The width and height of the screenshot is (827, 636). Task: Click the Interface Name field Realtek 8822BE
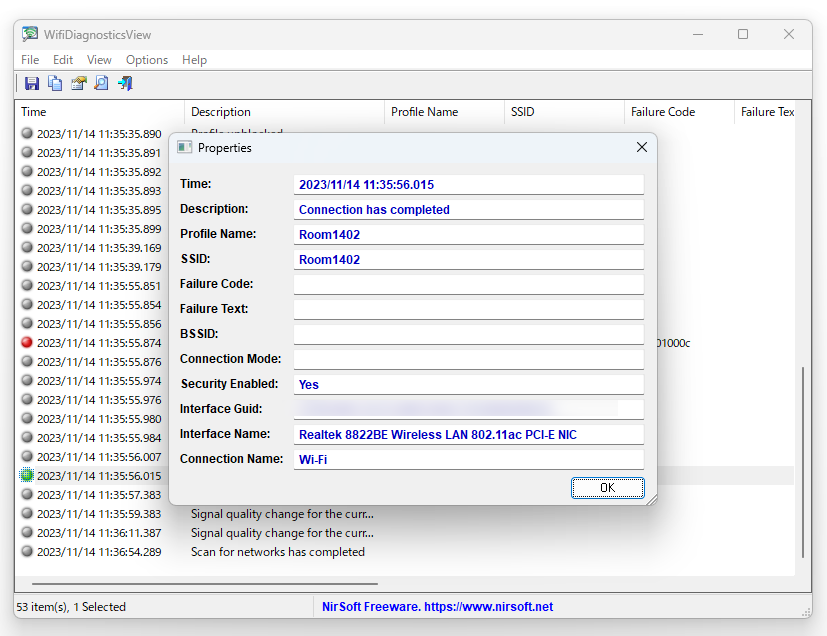[x=468, y=435]
